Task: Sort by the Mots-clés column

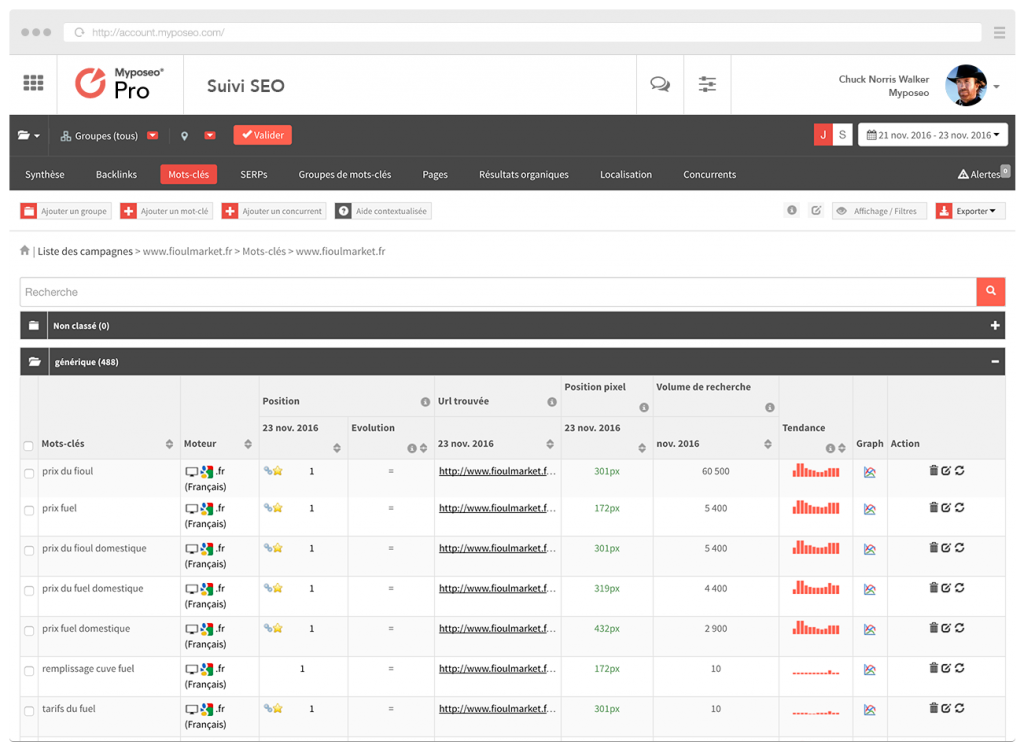Action: [x=169, y=444]
